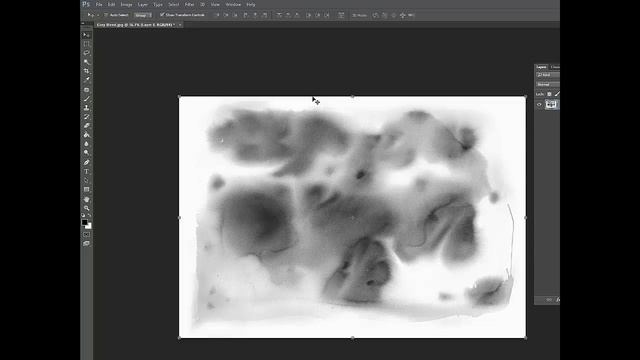This screenshot has height=360, width=640.
Task: Select the Move tool in the toolbox
Action: (x=86, y=35)
